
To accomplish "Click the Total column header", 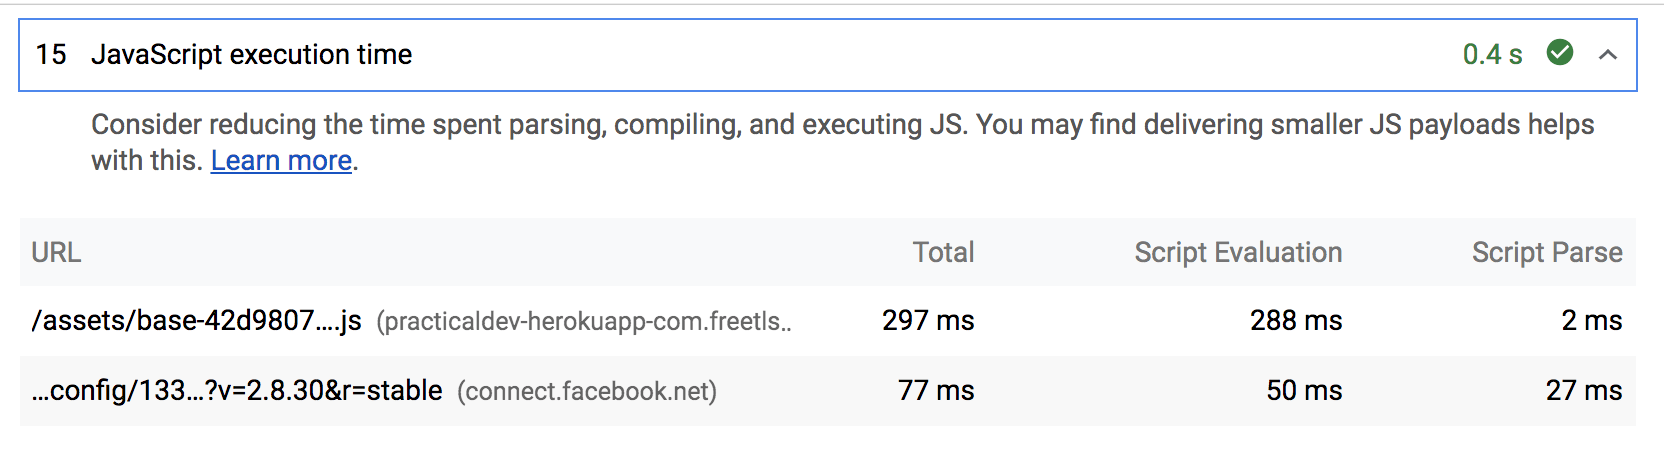I will pyautogui.click(x=943, y=253).
